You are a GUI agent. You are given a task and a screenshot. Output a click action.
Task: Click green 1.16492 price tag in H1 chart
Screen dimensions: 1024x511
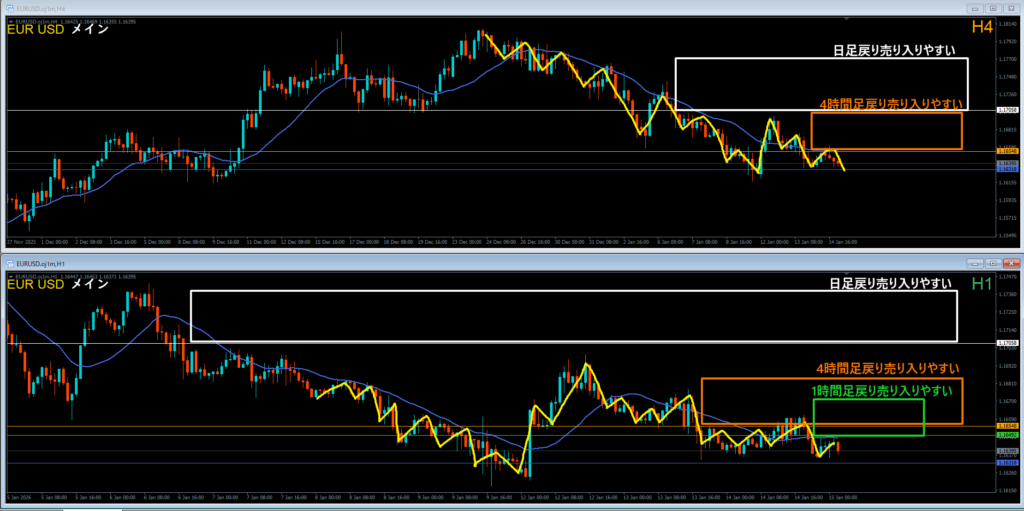(x=1008, y=435)
